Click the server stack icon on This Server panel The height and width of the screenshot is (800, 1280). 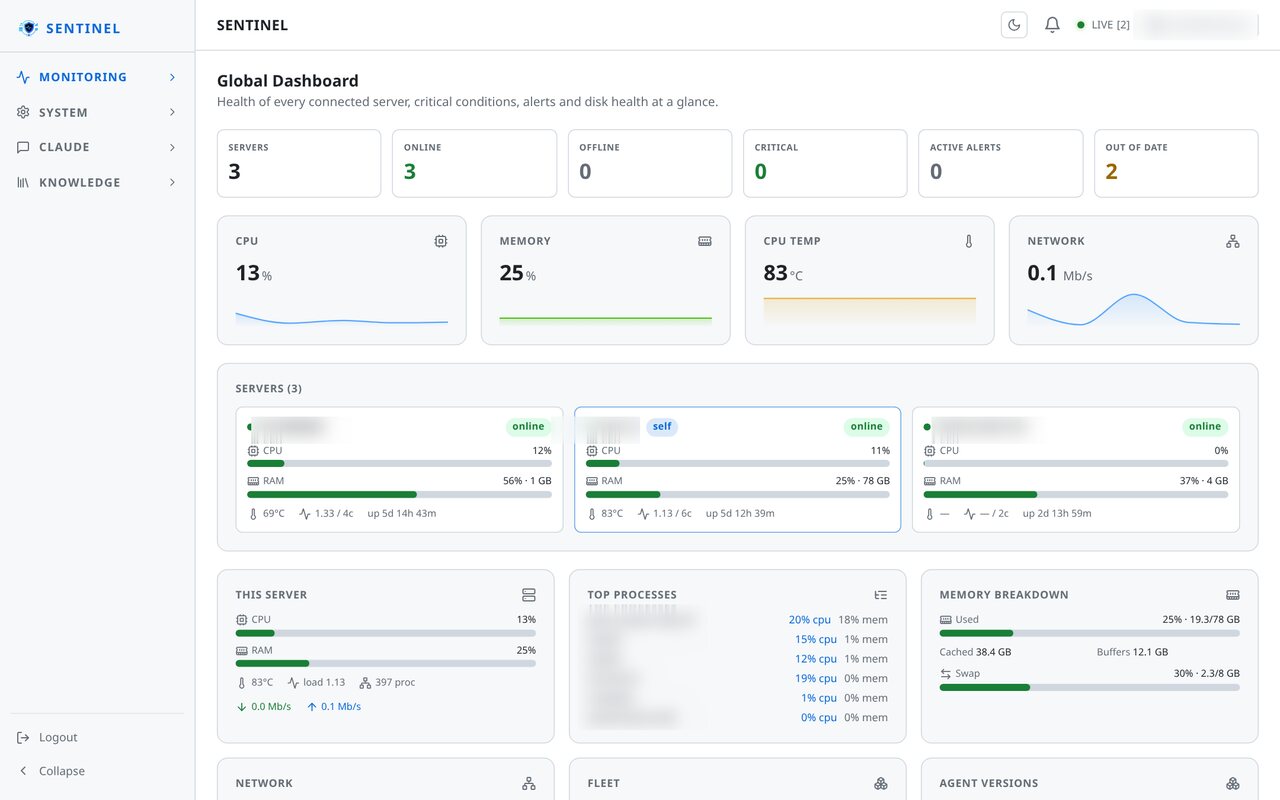[529, 595]
